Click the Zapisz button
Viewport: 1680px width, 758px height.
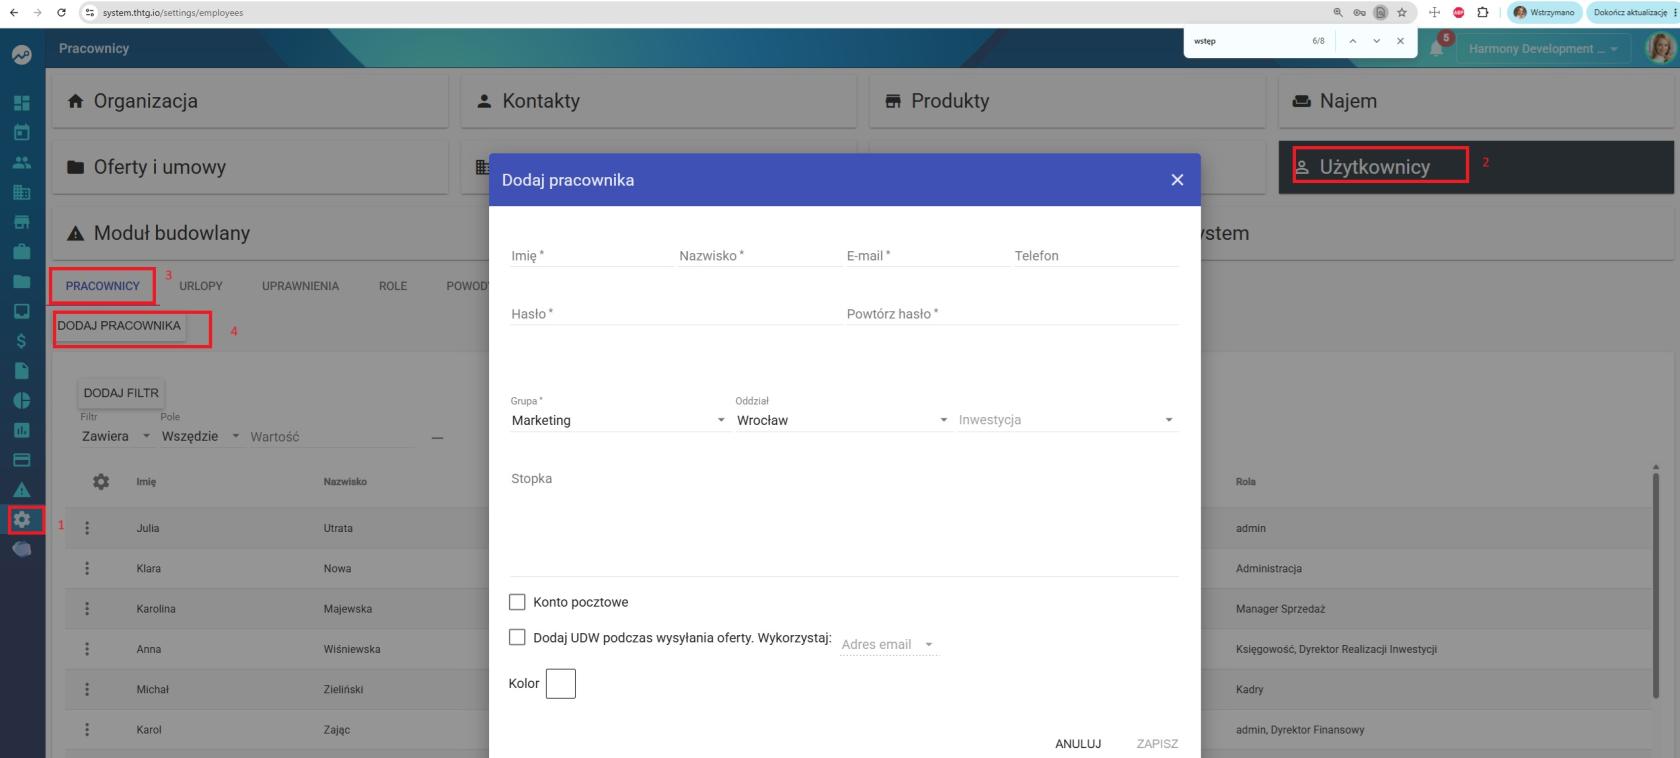[1157, 744]
